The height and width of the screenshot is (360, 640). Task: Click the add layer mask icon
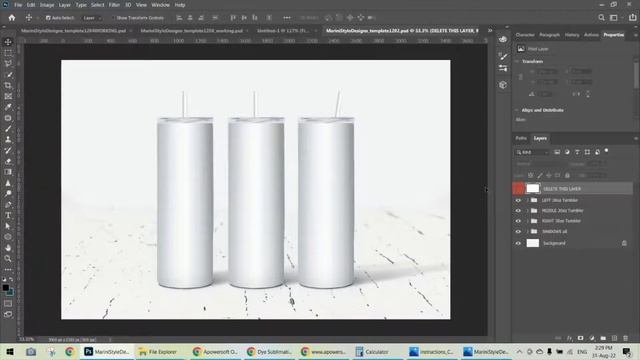coord(580,338)
